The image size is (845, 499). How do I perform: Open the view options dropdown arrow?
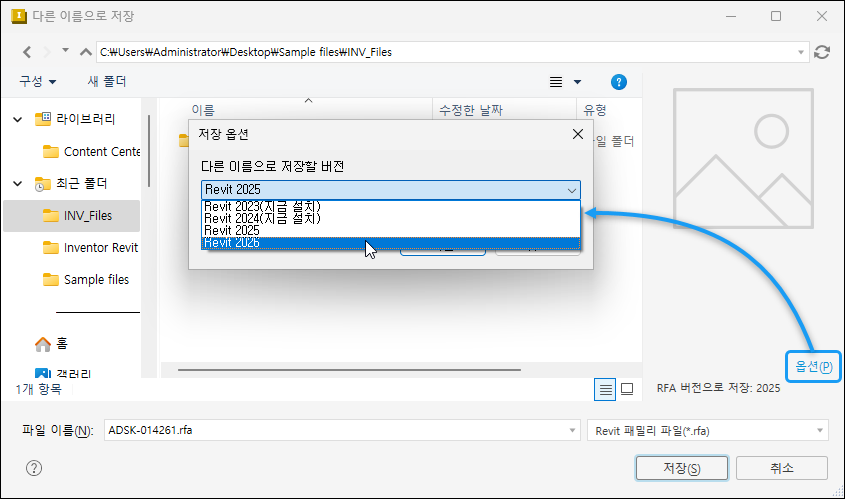pyautogui.click(x=577, y=82)
